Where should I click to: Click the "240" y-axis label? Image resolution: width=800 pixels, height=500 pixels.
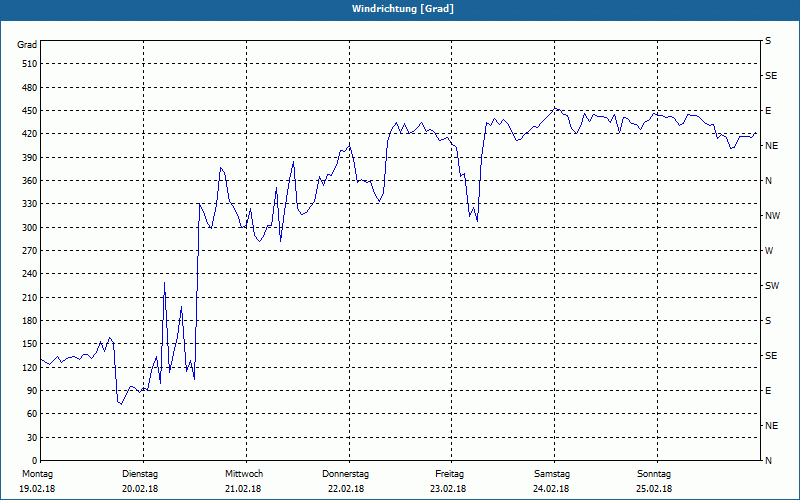tap(30, 274)
